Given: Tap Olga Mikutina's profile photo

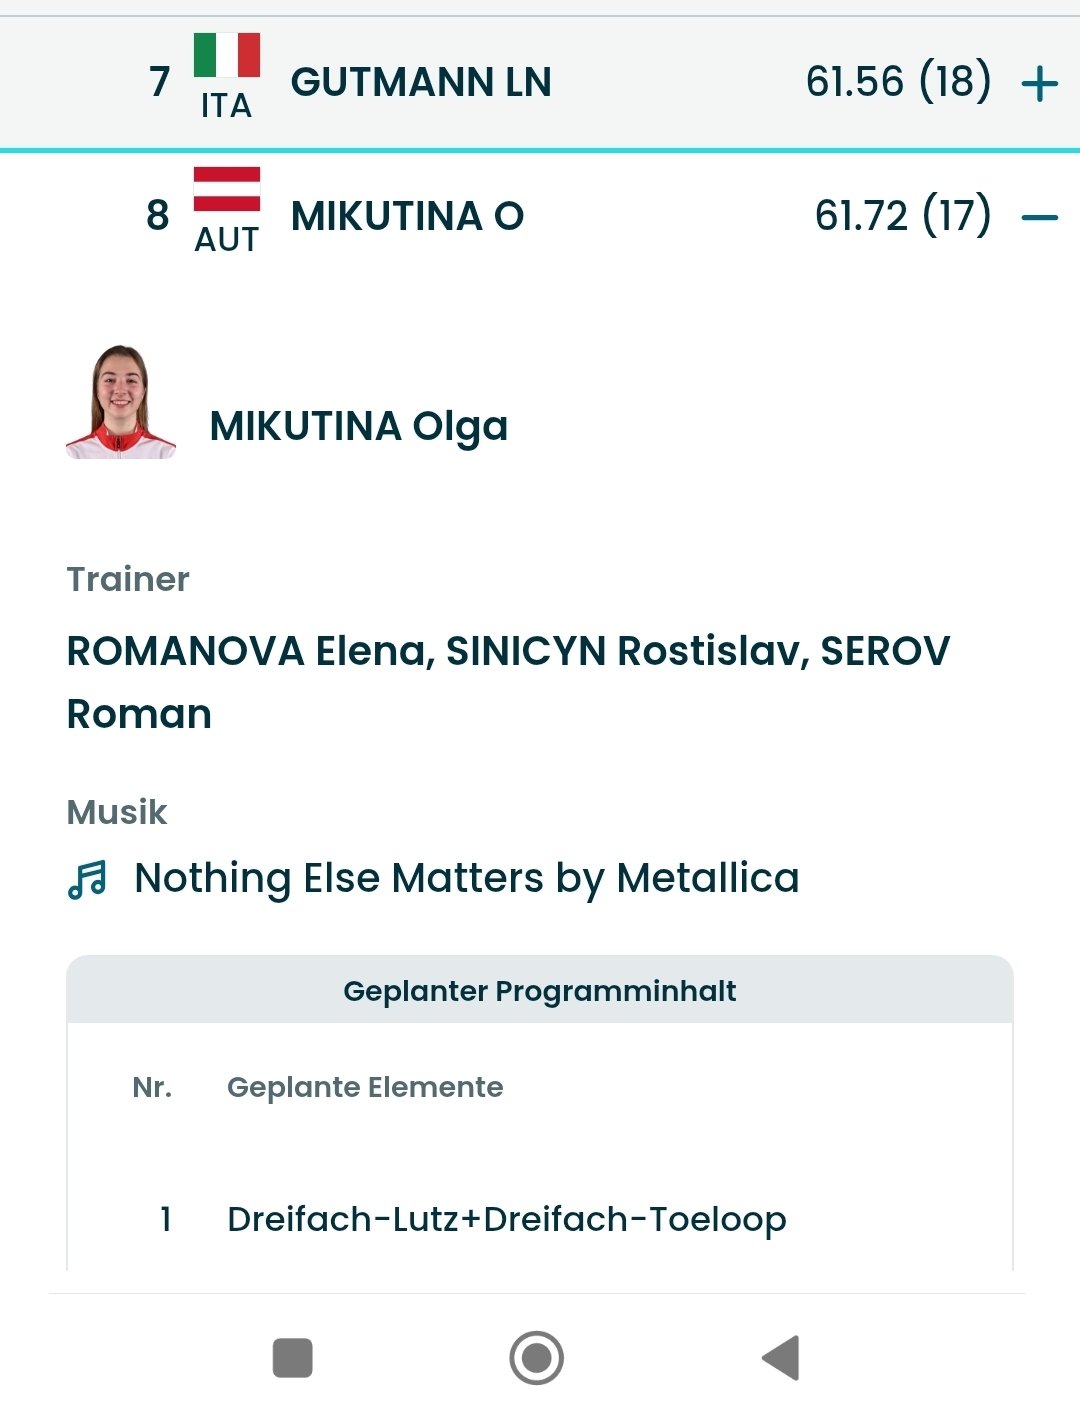Looking at the screenshot, I should point(121,402).
